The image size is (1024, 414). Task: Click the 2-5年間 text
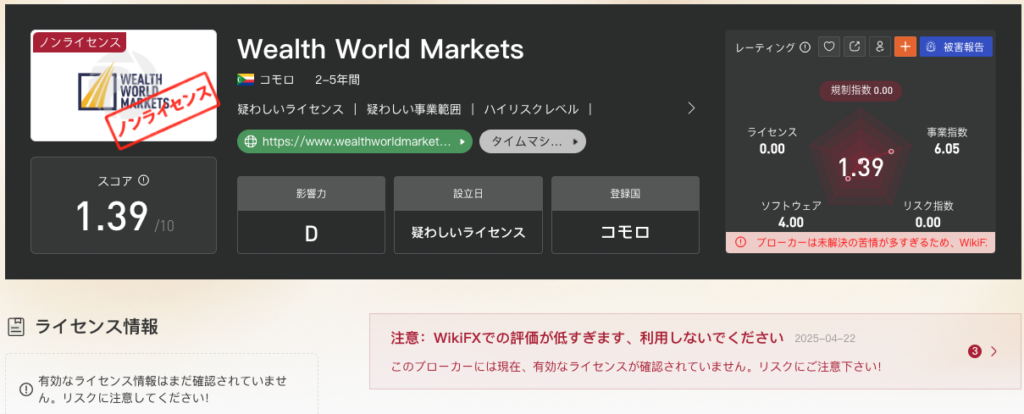pos(337,80)
